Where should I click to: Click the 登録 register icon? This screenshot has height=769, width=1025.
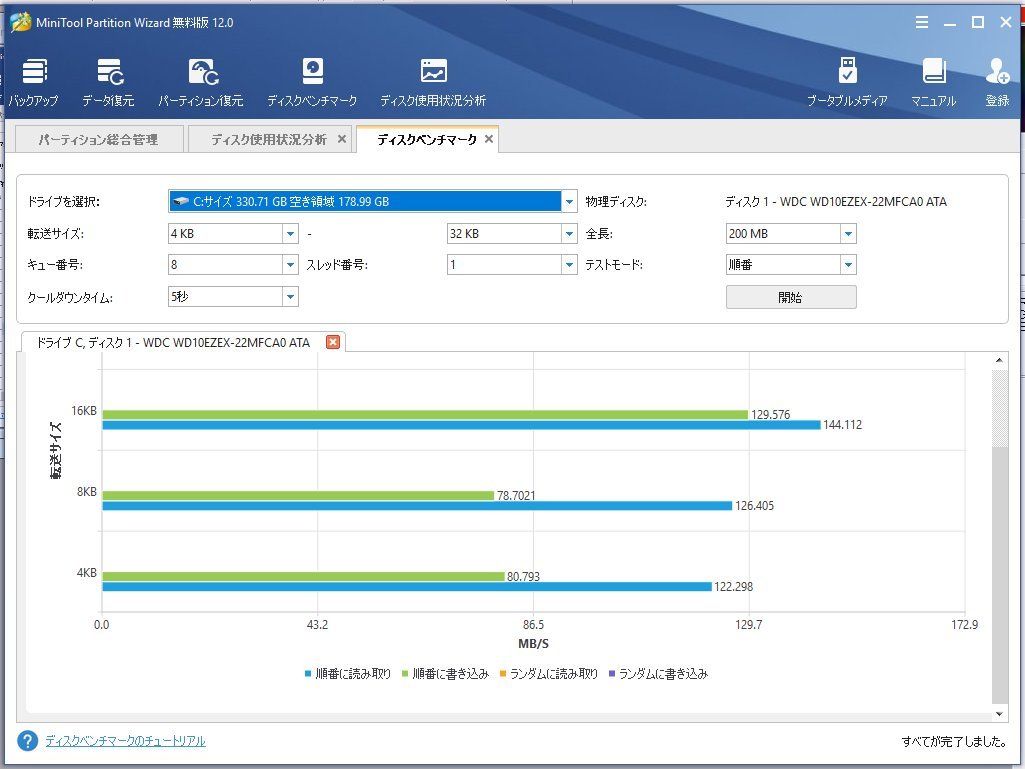[998, 83]
